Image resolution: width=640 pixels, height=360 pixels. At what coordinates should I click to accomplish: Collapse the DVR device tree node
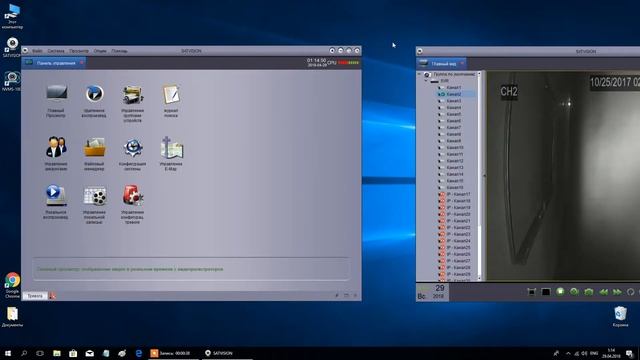click(426, 81)
